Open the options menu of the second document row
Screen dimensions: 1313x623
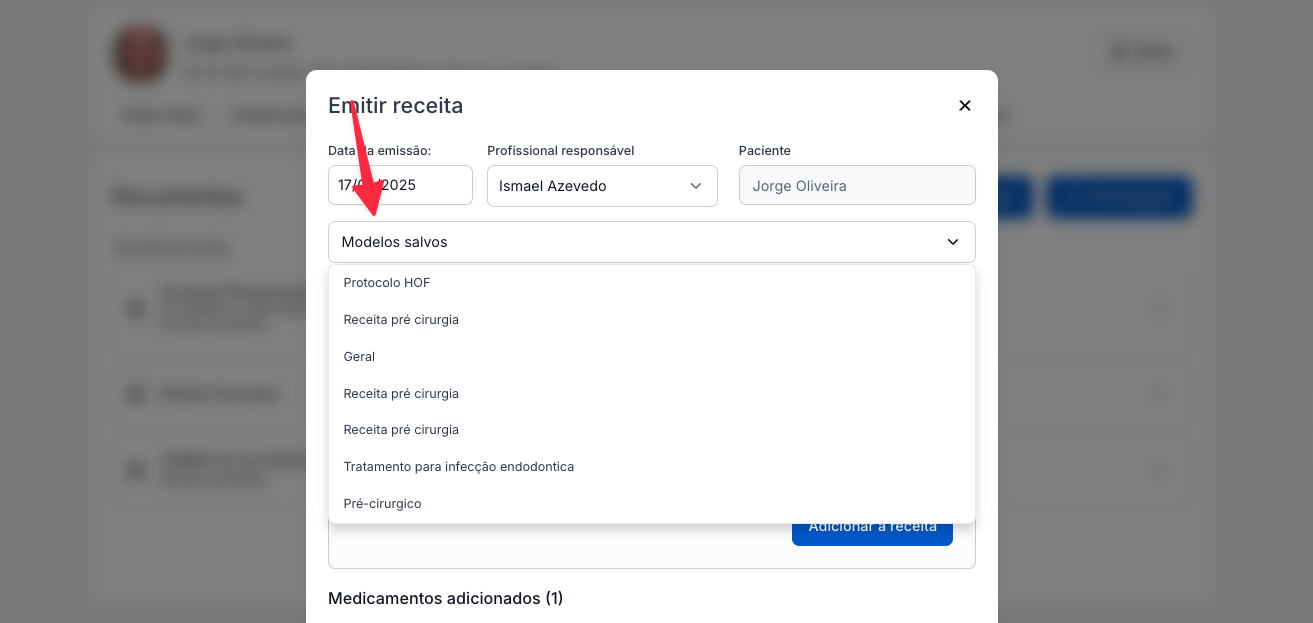pos(1160,395)
